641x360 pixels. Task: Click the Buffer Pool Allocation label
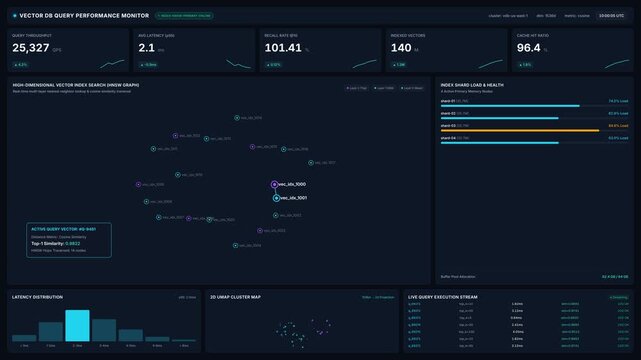tap(458, 277)
